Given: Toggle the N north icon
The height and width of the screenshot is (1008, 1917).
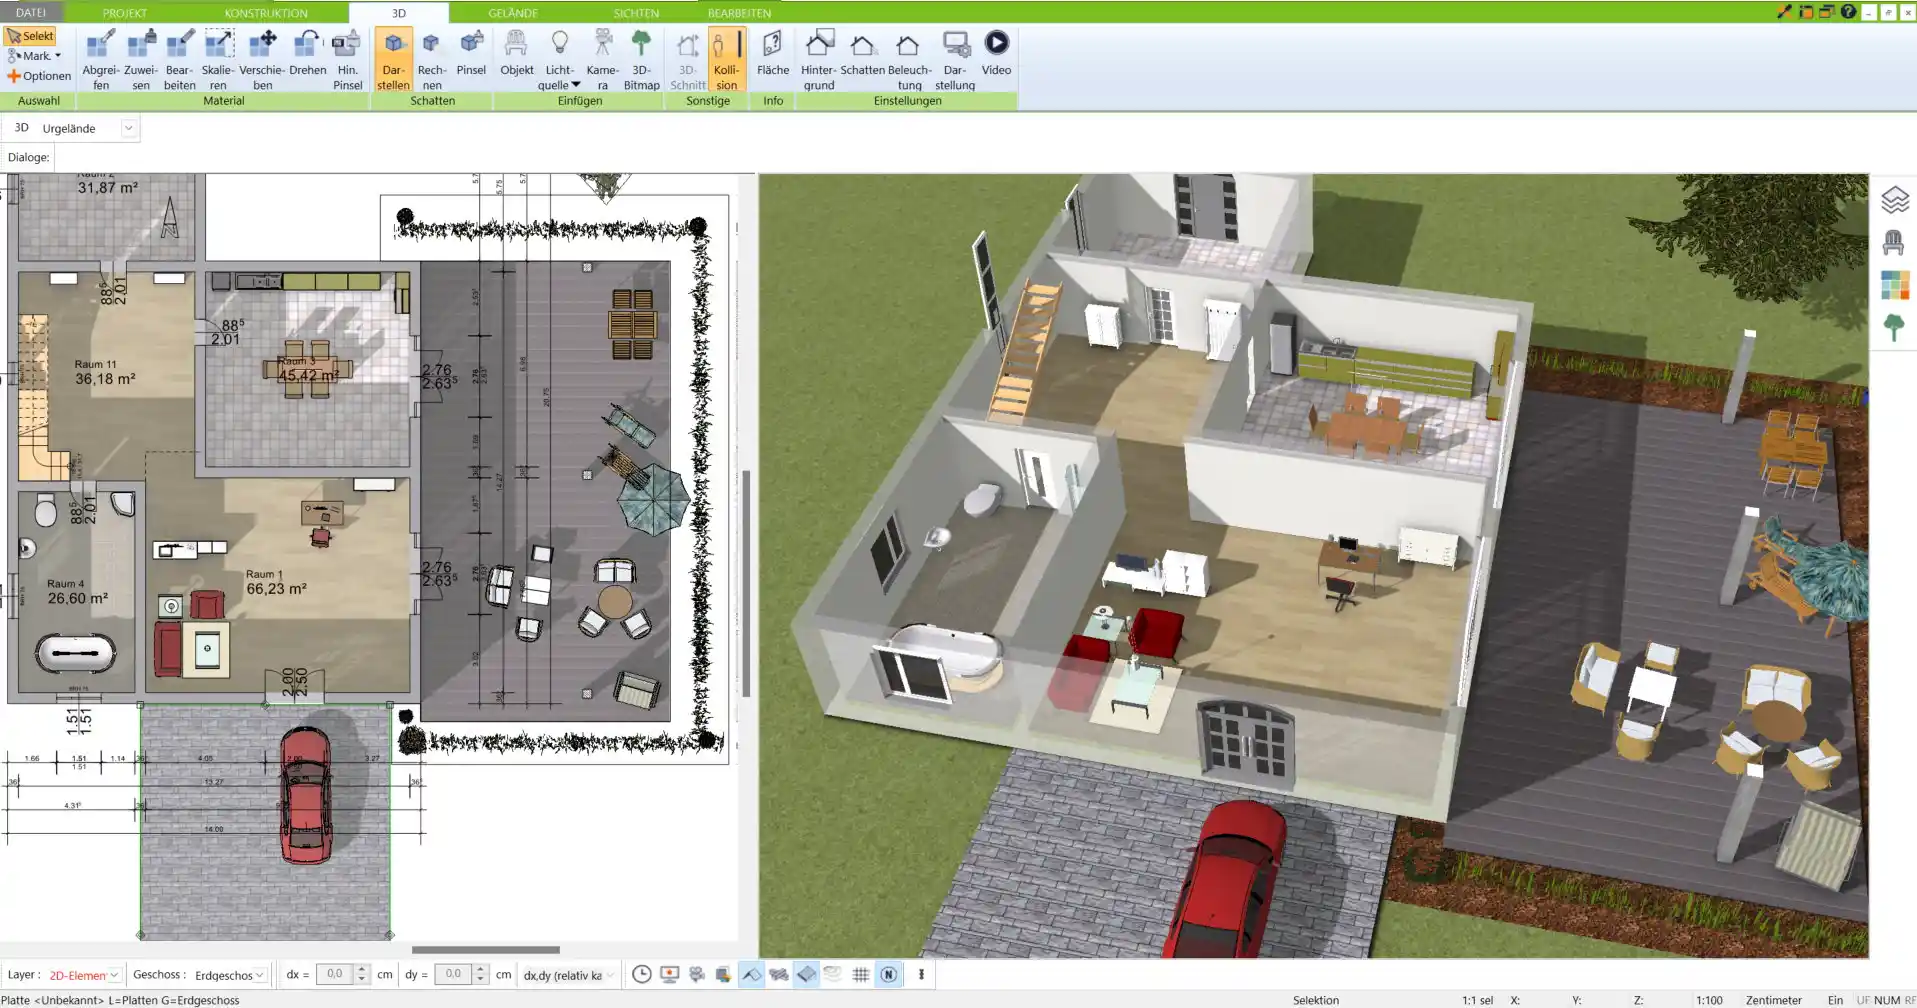Looking at the screenshot, I should 888,974.
